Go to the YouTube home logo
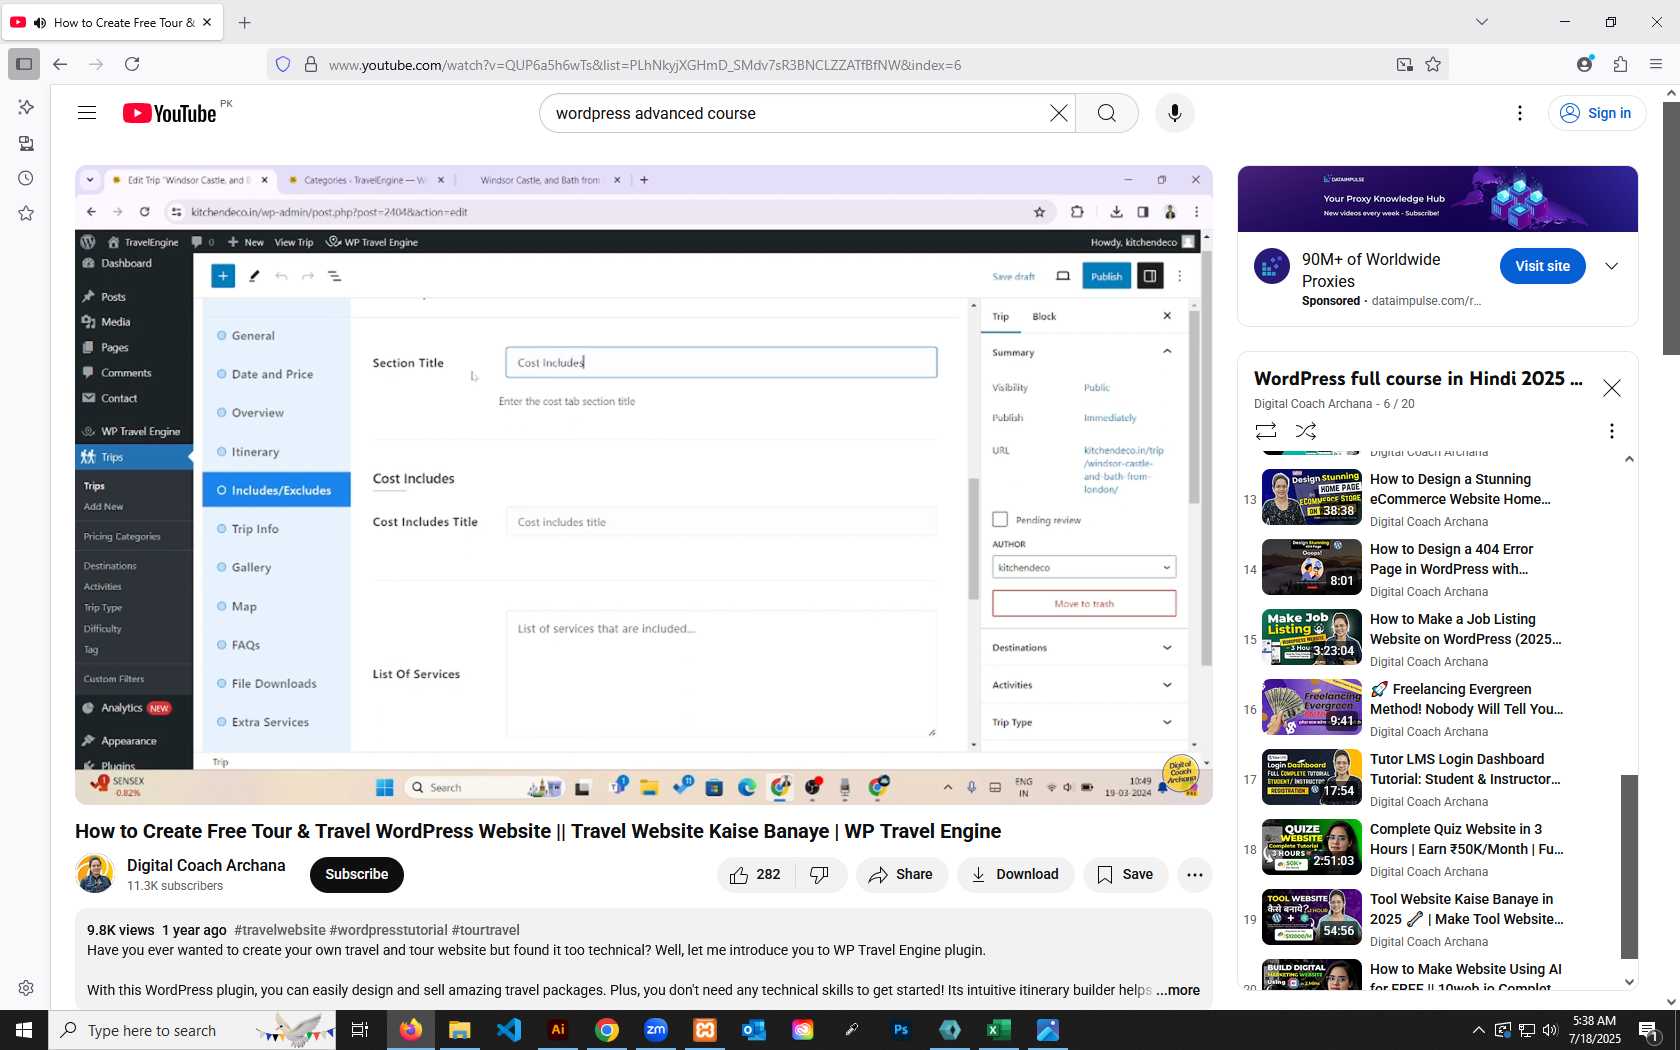 tap(170, 113)
